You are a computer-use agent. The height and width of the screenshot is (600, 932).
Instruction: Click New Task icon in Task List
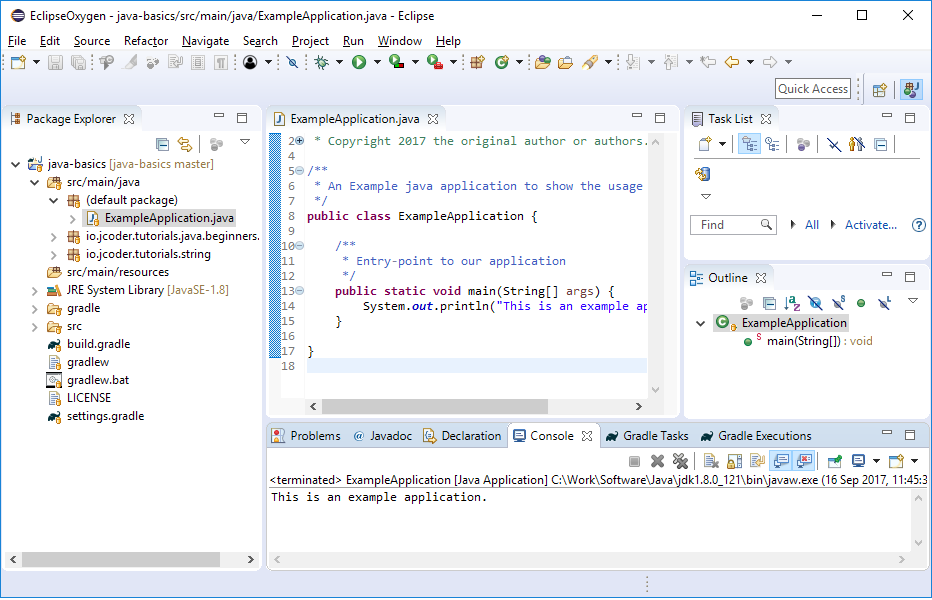point(705,144)
